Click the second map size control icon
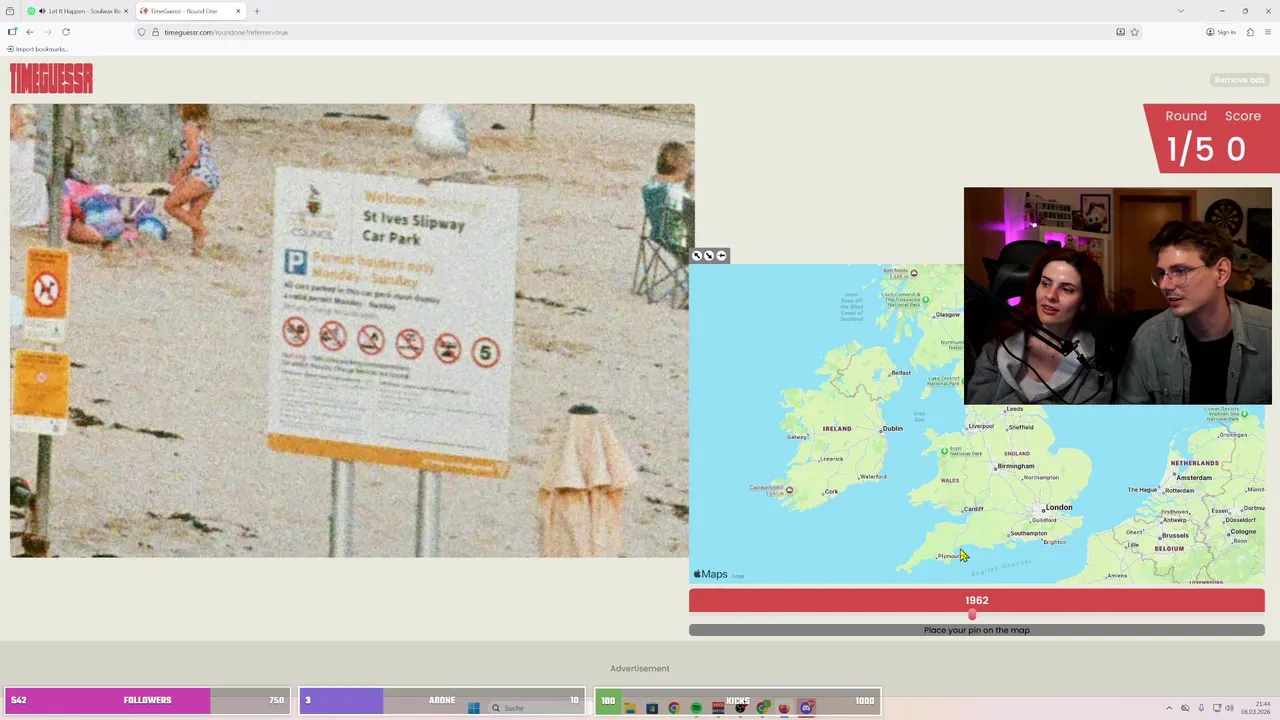The width and height of the screenshot is (1280, 720). (x=709, y=256)
